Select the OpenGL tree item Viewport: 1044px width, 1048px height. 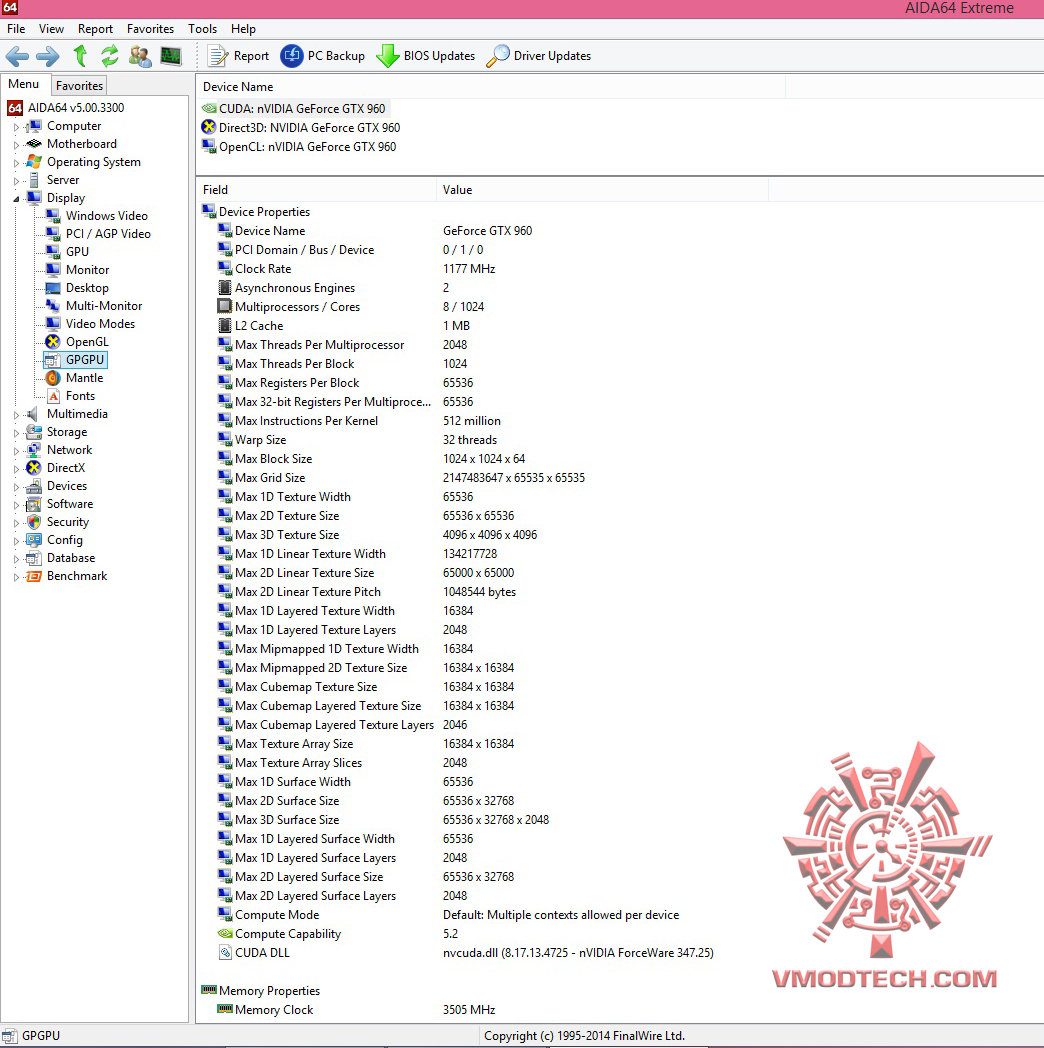pyautogui.click(x=77, y=342)
